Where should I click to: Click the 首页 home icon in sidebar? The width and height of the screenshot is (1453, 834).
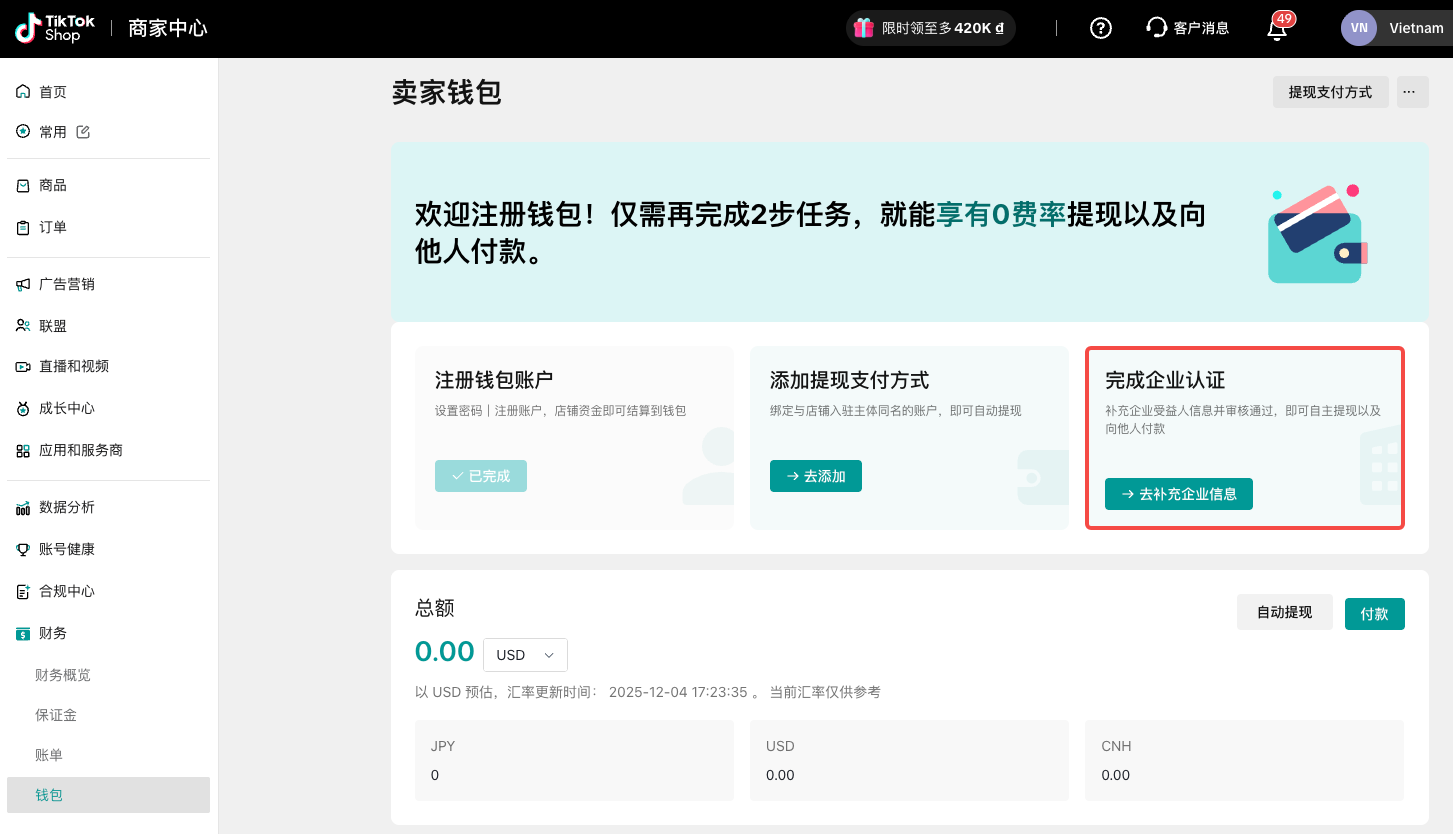(x=23, y=92)
